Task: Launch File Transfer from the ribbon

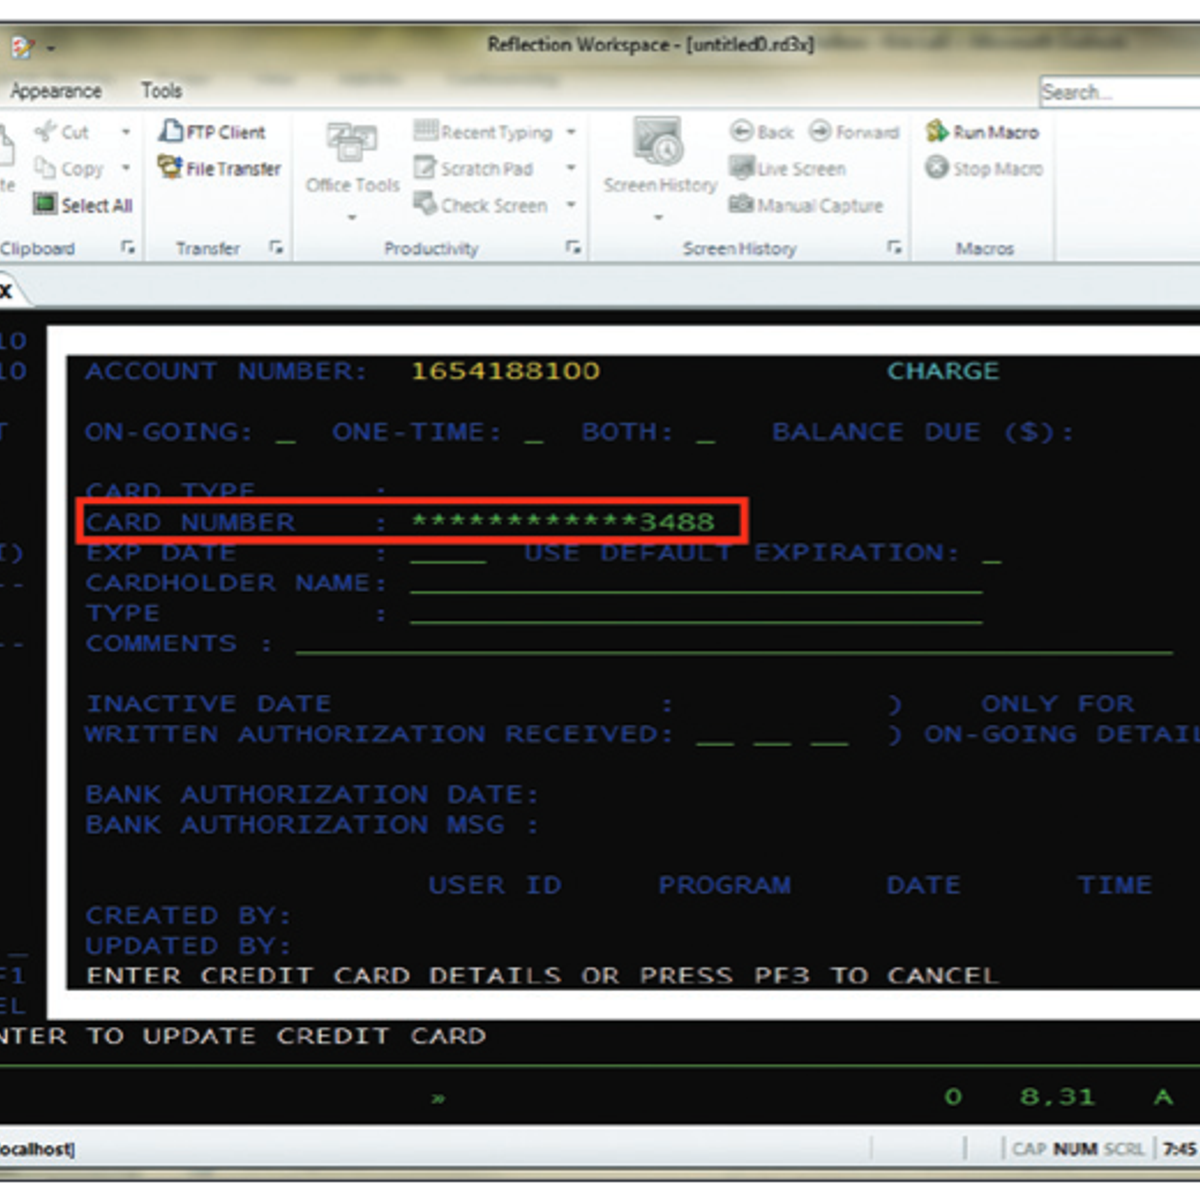Action: click(x=219, y=169)
